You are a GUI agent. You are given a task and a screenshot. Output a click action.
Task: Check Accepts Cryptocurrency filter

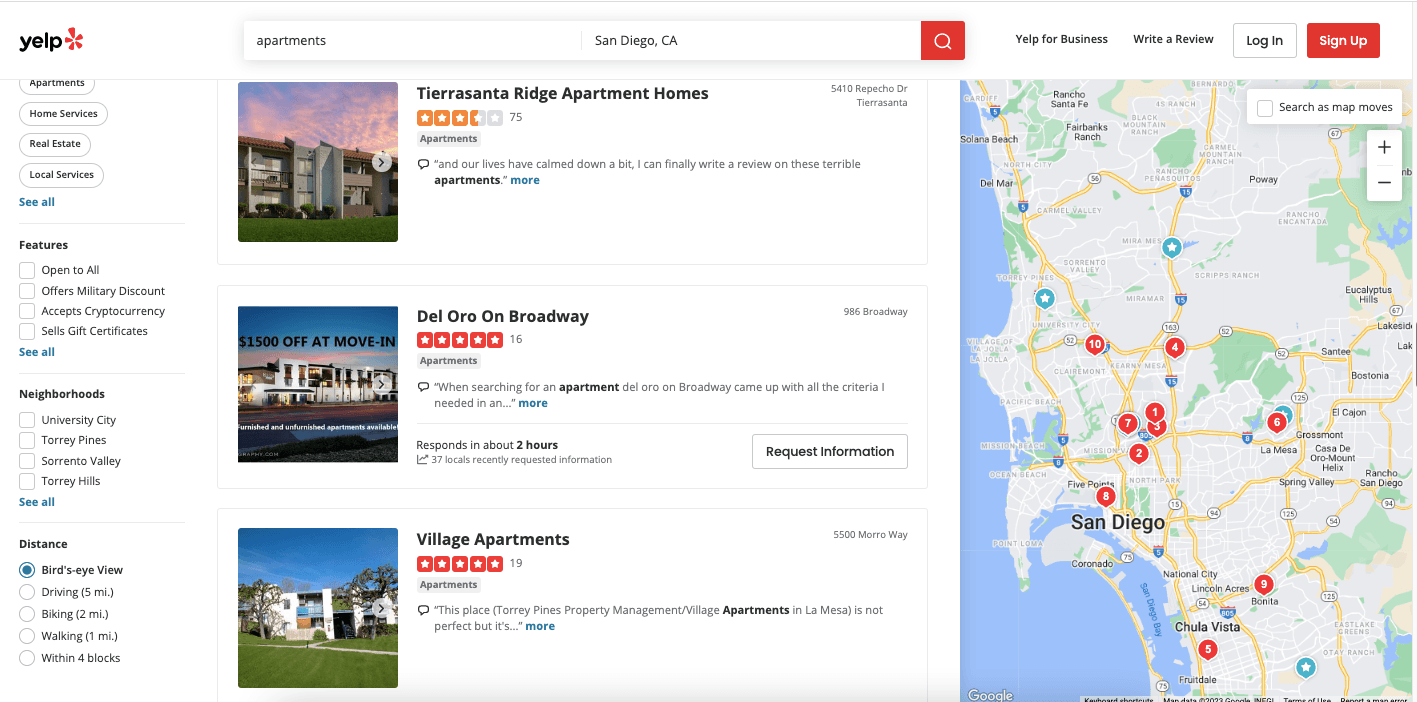[27, 311]
